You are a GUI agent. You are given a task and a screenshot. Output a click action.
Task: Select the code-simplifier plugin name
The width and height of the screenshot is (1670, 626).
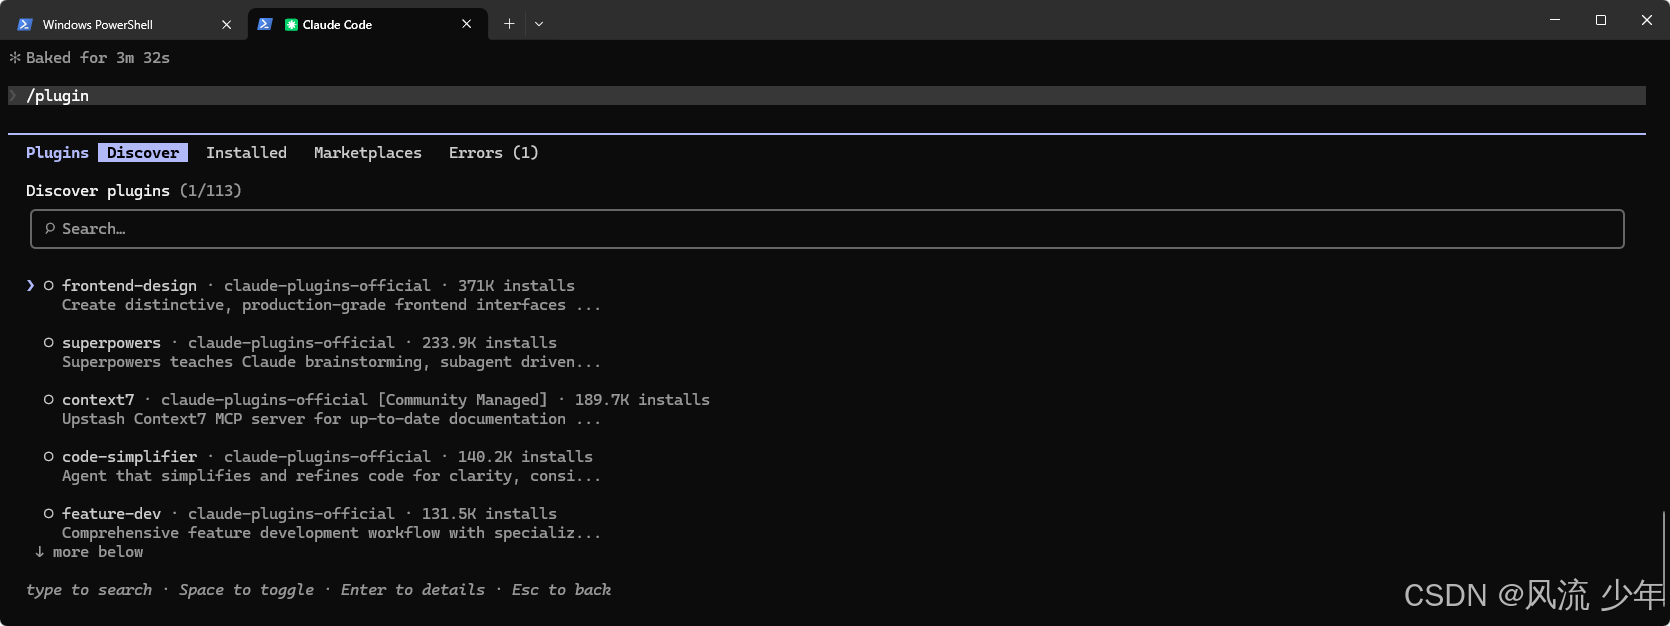pos(129,457)
